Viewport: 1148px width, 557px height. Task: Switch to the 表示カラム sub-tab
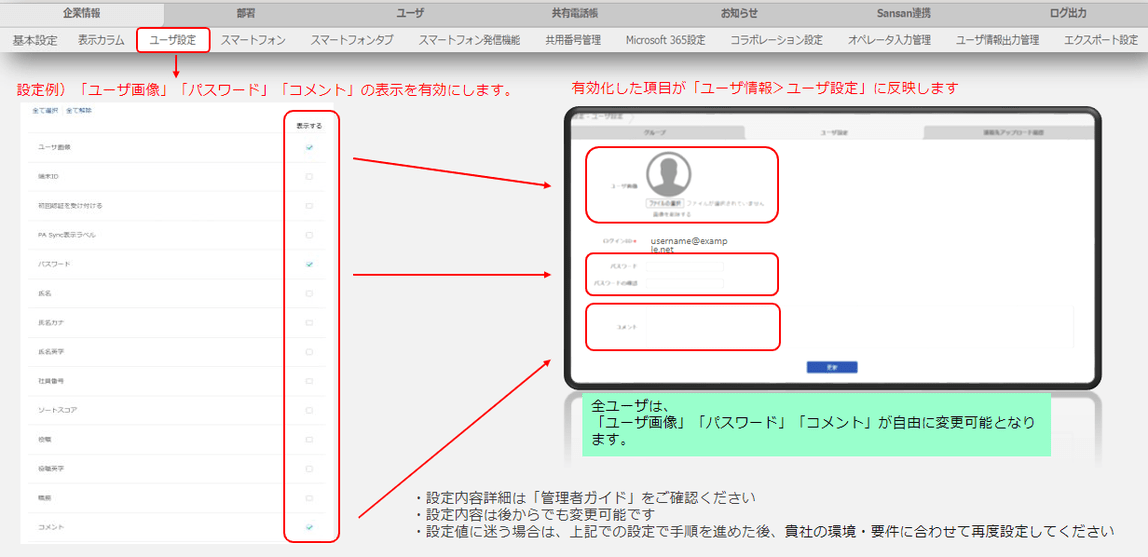coord(101,40)
